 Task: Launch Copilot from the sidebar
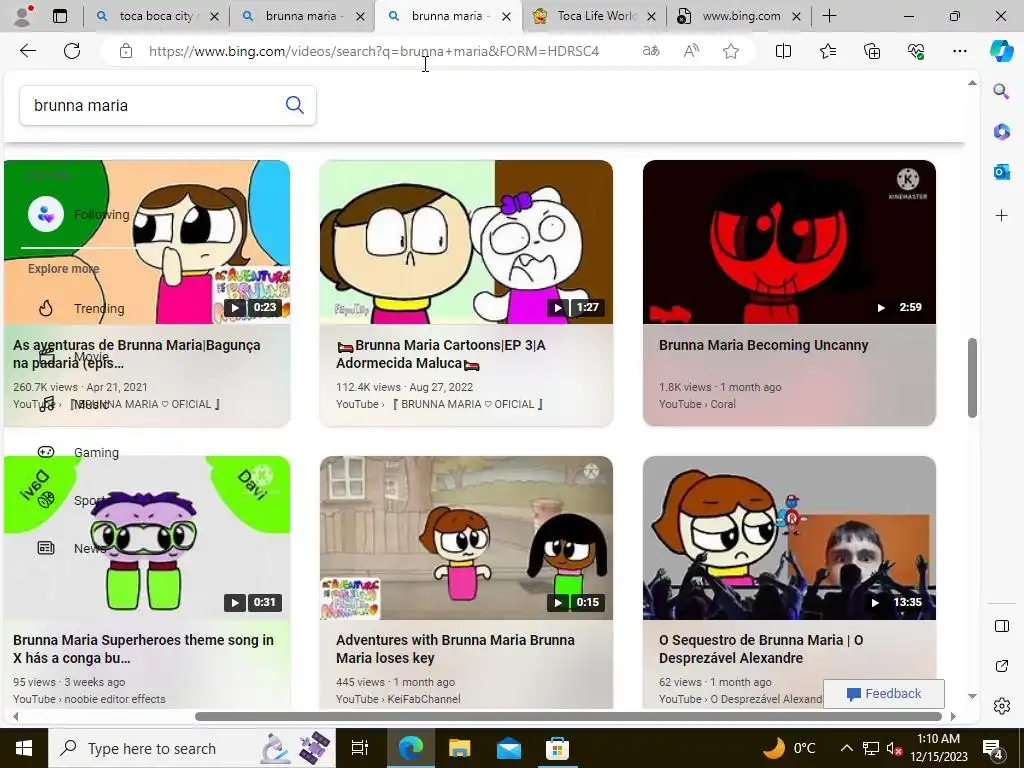(x=1001, y=51)
